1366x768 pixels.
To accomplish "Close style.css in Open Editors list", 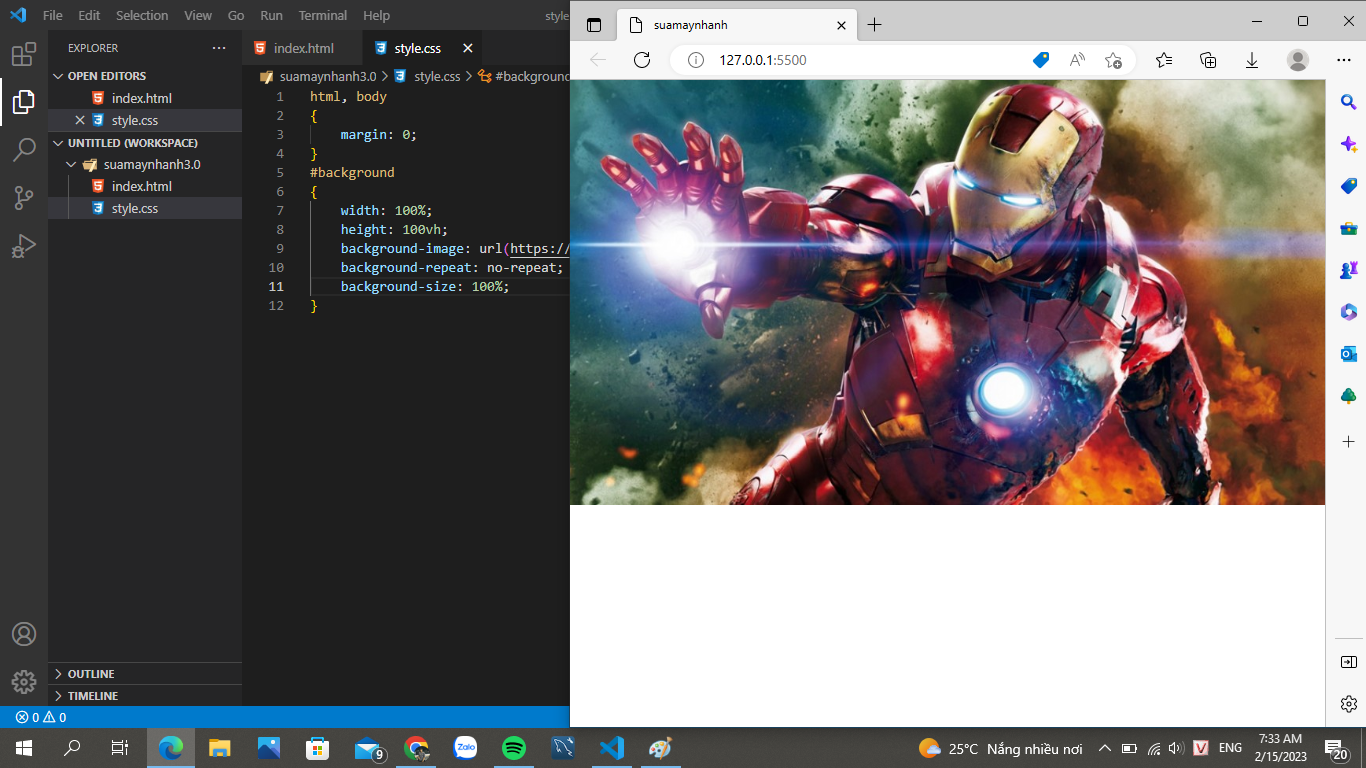I will (x=80, y=120).
